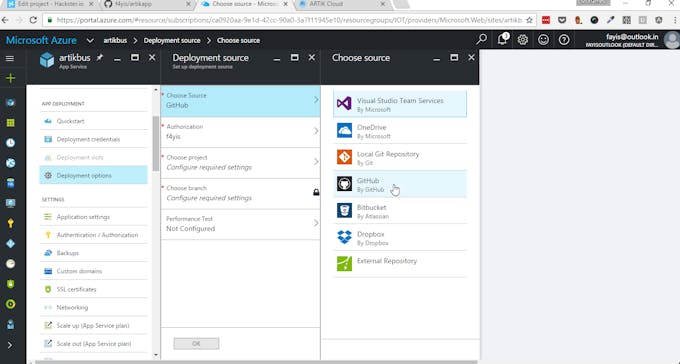This screenshot has height=364, width=680.
Task: Select the Dropbox source icon
Action: point(344,237)
